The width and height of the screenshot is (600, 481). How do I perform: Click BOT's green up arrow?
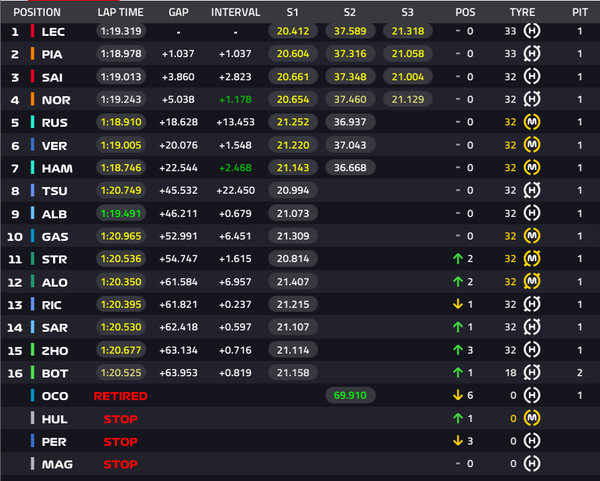458,373
